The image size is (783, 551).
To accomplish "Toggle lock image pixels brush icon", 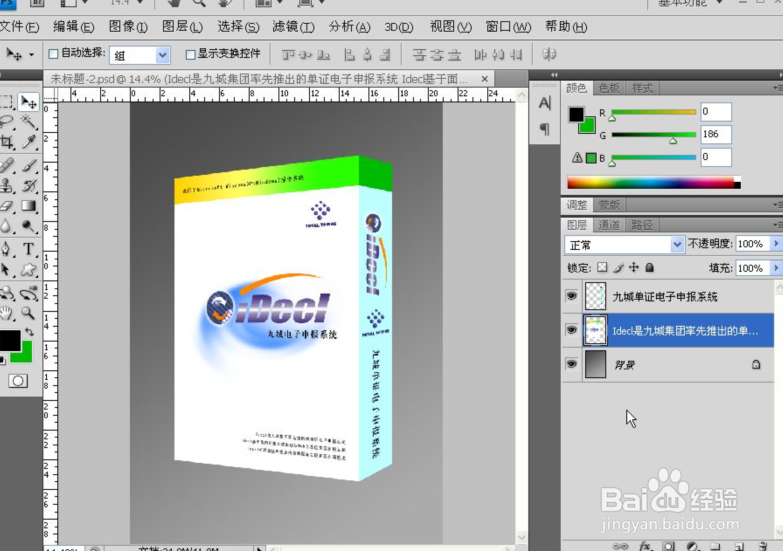I will tap(619, 268).
